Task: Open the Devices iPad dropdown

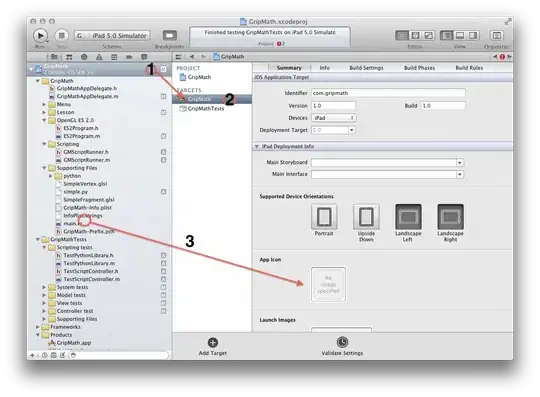Action: tap(334, 118)
